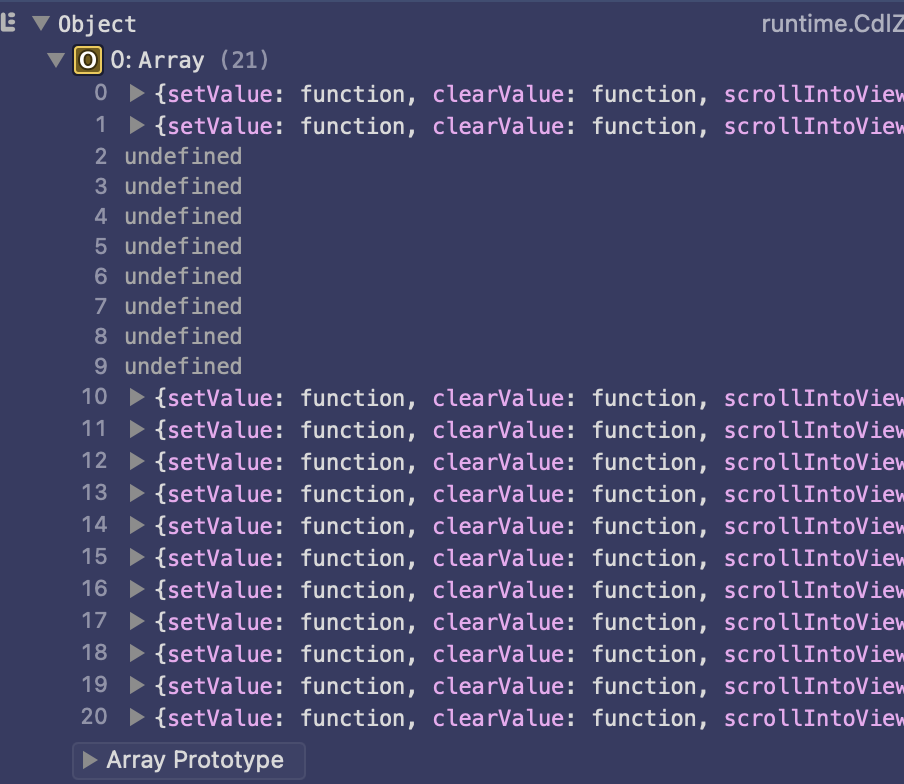Select the undefined value at index 9

click(183, 367)
